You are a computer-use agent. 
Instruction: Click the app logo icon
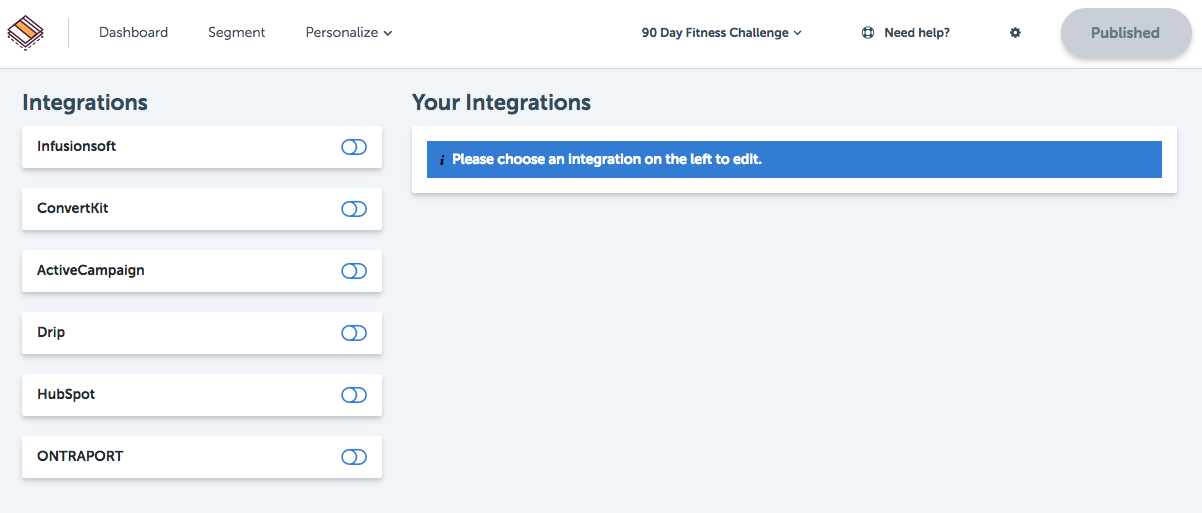25,33
